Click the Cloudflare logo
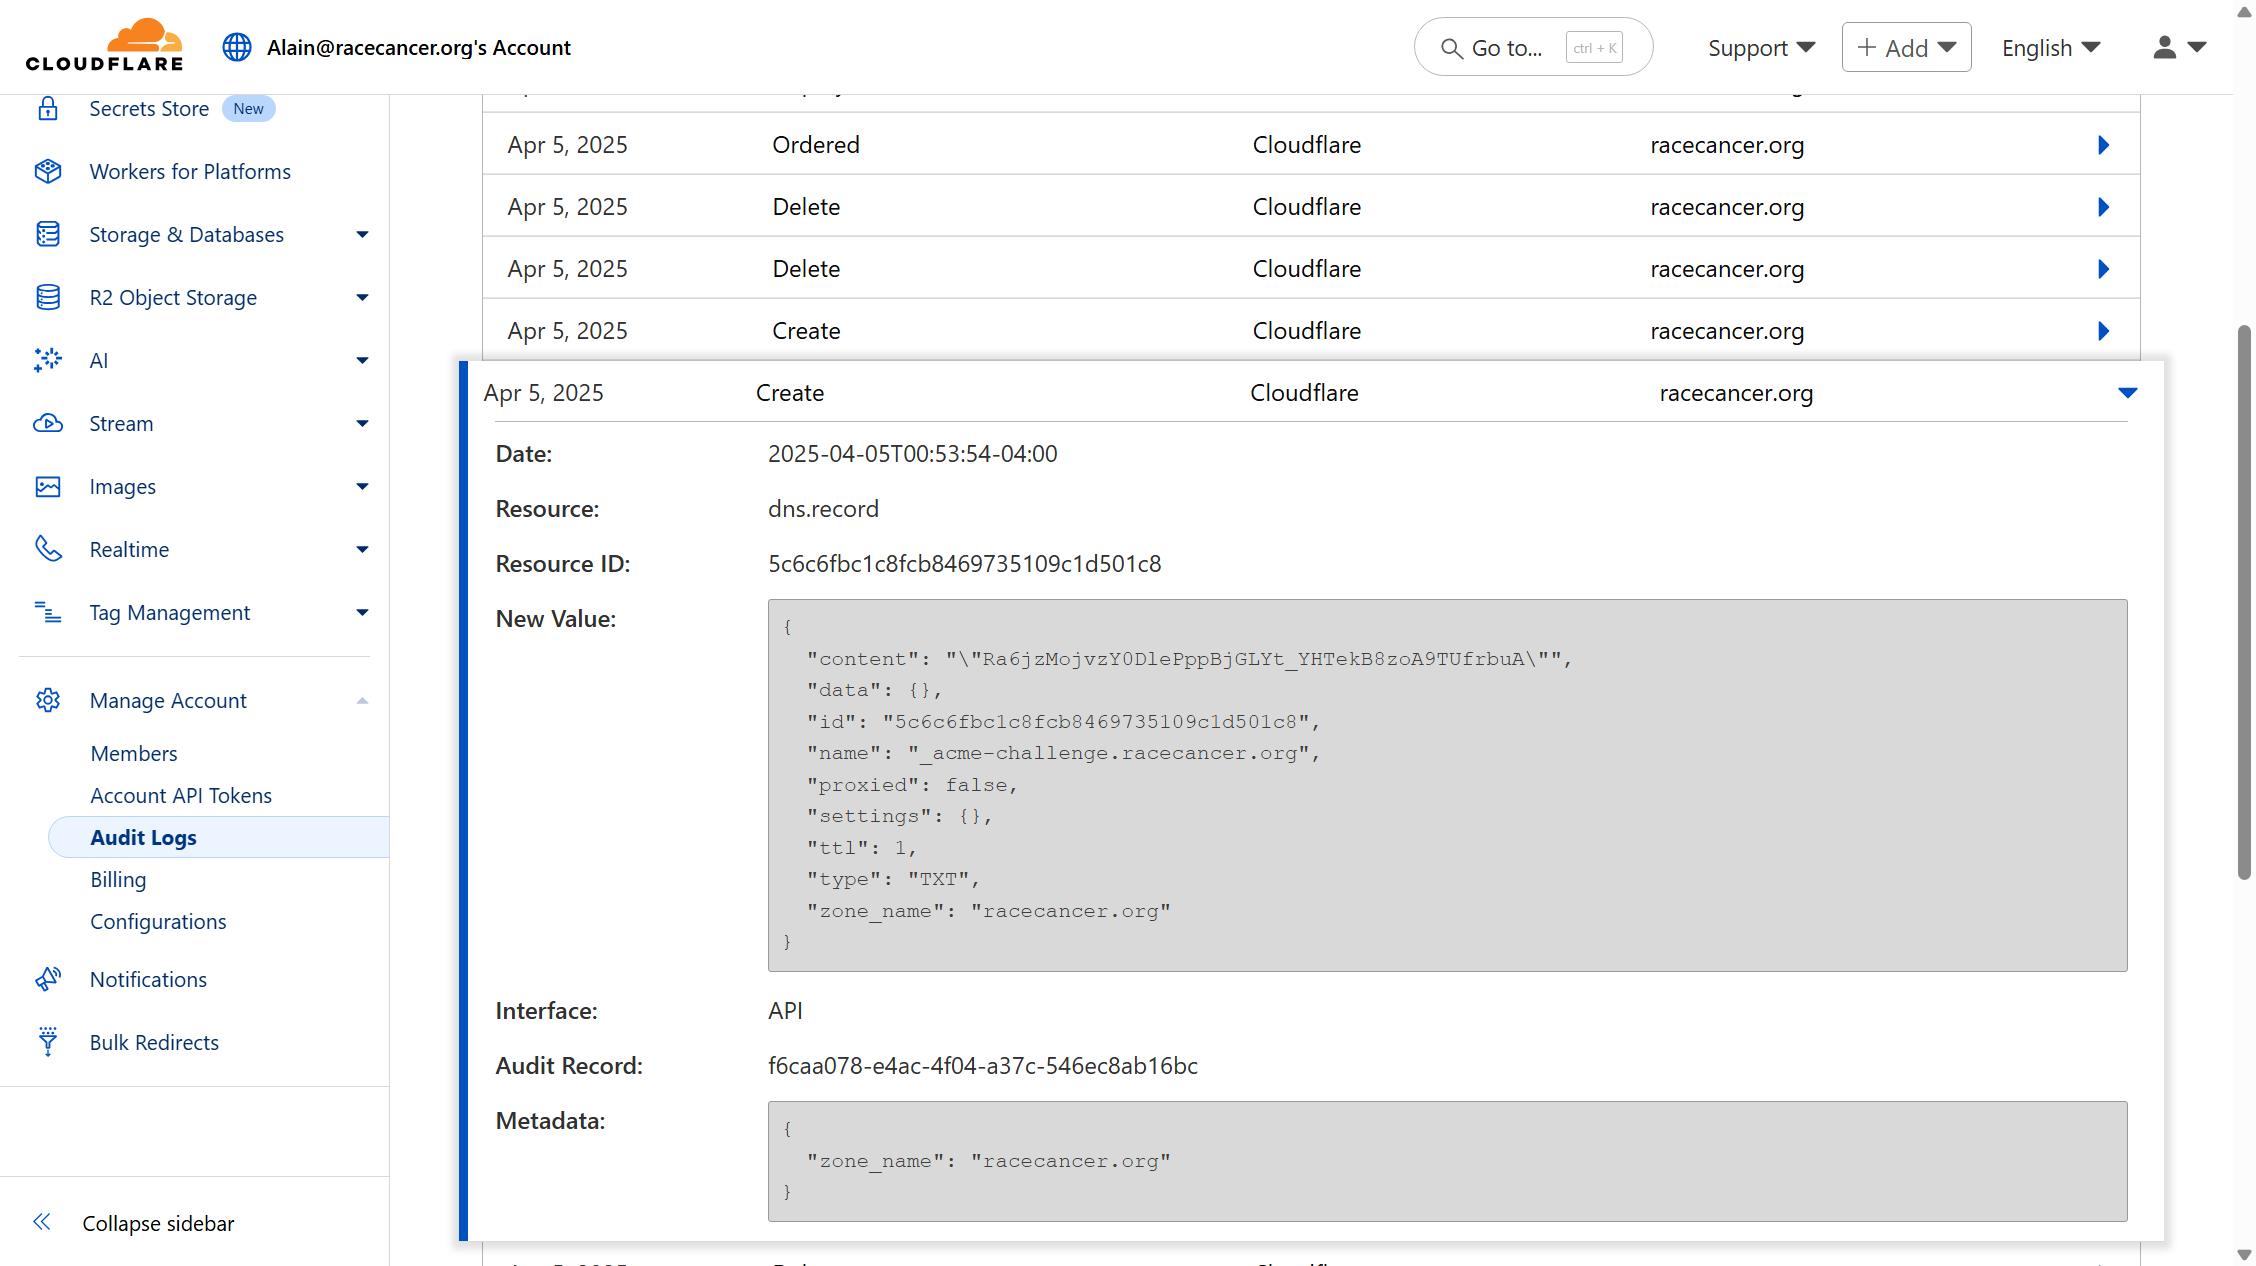The image size is (2256, 1266). tap(105, 46)
